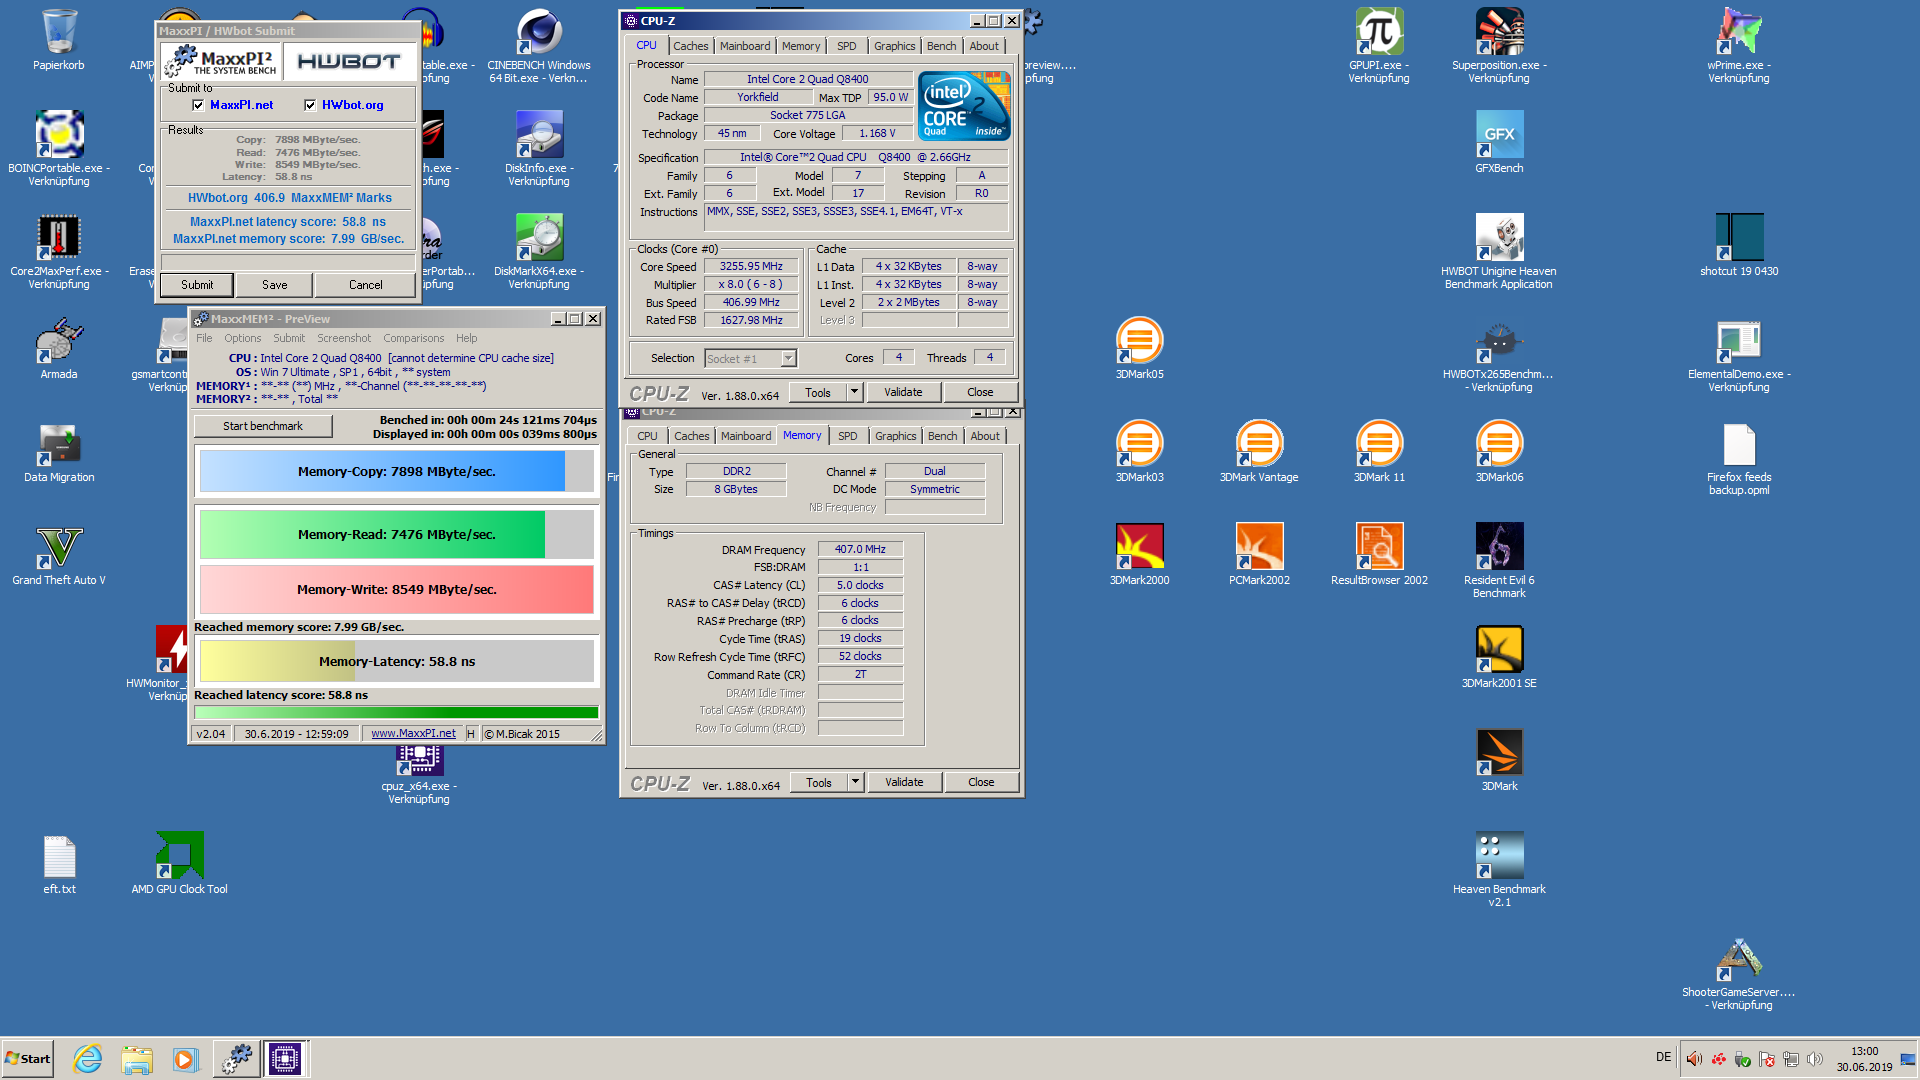
Task: Click the empty submit status field
Action: 288,262
